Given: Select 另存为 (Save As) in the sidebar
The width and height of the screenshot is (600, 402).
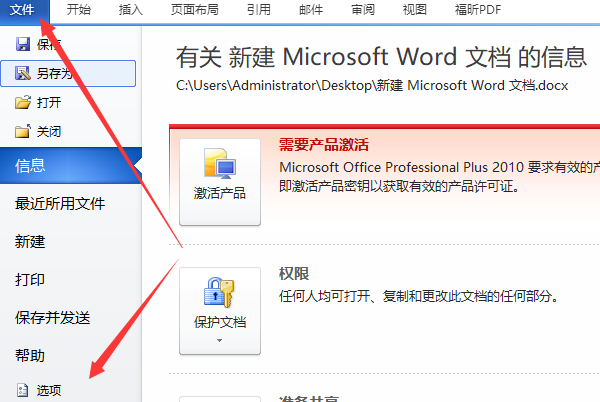Looking at the screenshot, I should [x=68, y=73].
